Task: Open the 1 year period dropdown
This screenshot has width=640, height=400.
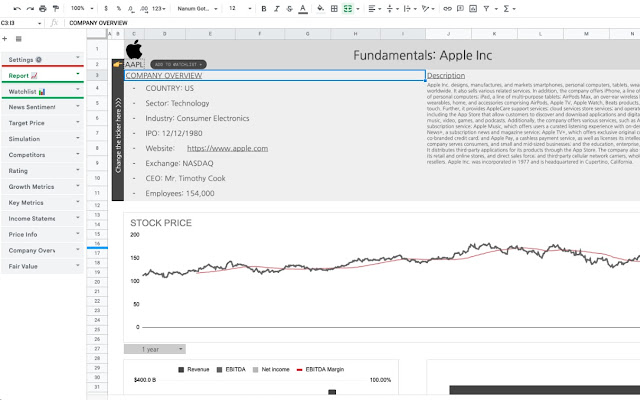Action: coord(155,349)
